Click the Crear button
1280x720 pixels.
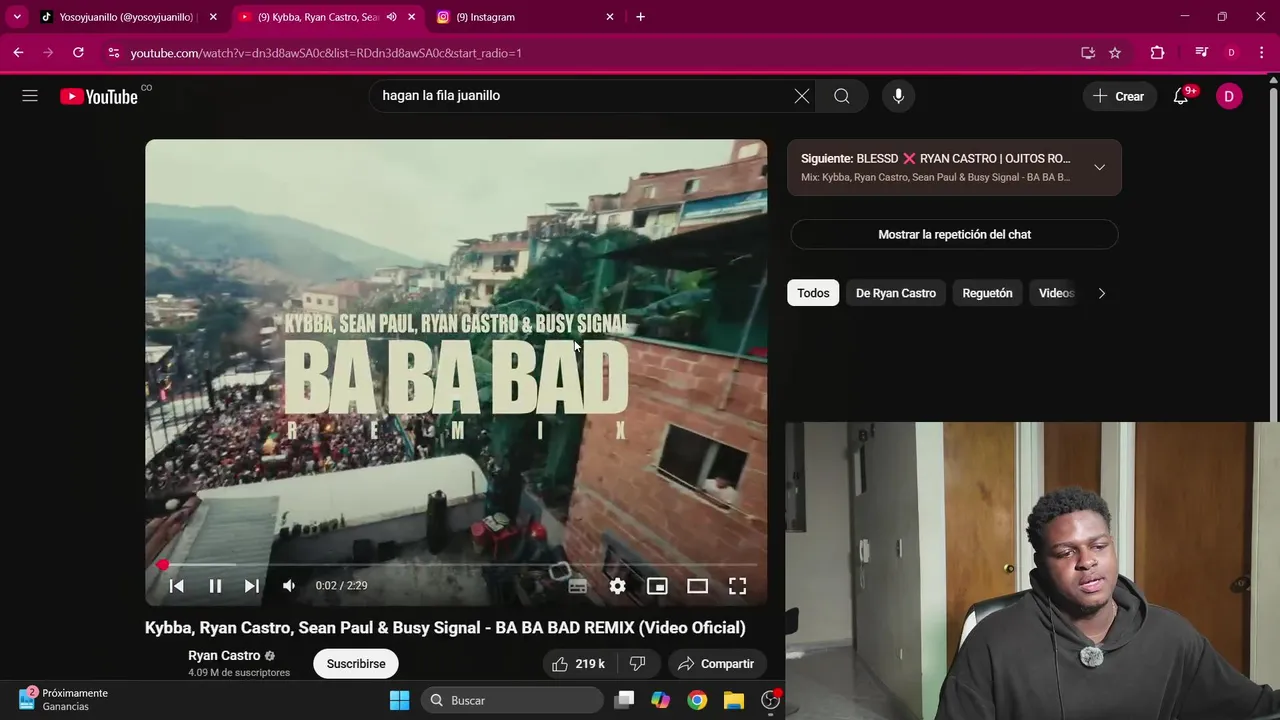tap(1118, 96)
